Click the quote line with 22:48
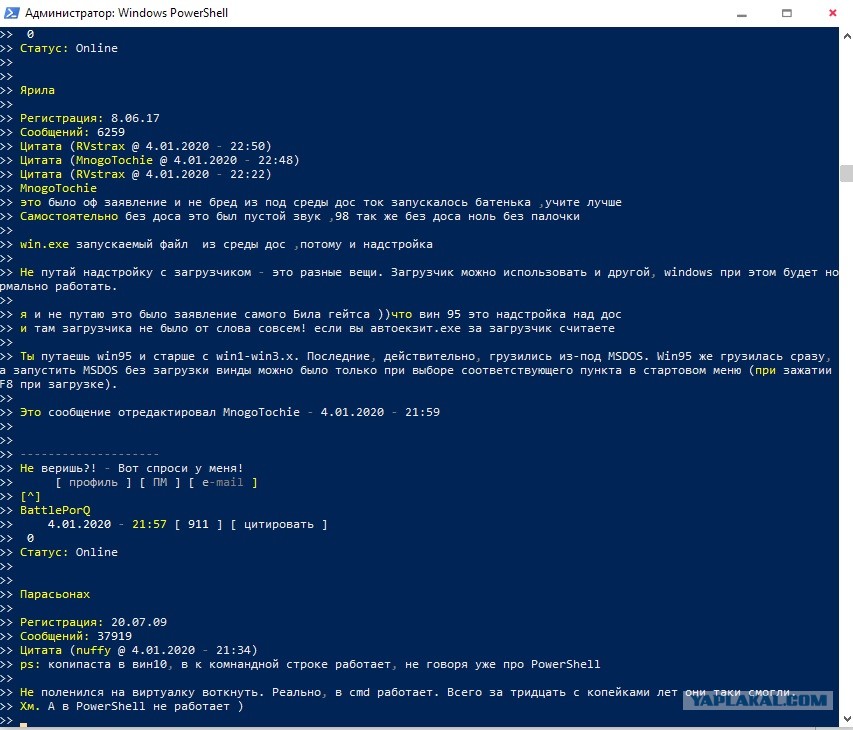 159,160
